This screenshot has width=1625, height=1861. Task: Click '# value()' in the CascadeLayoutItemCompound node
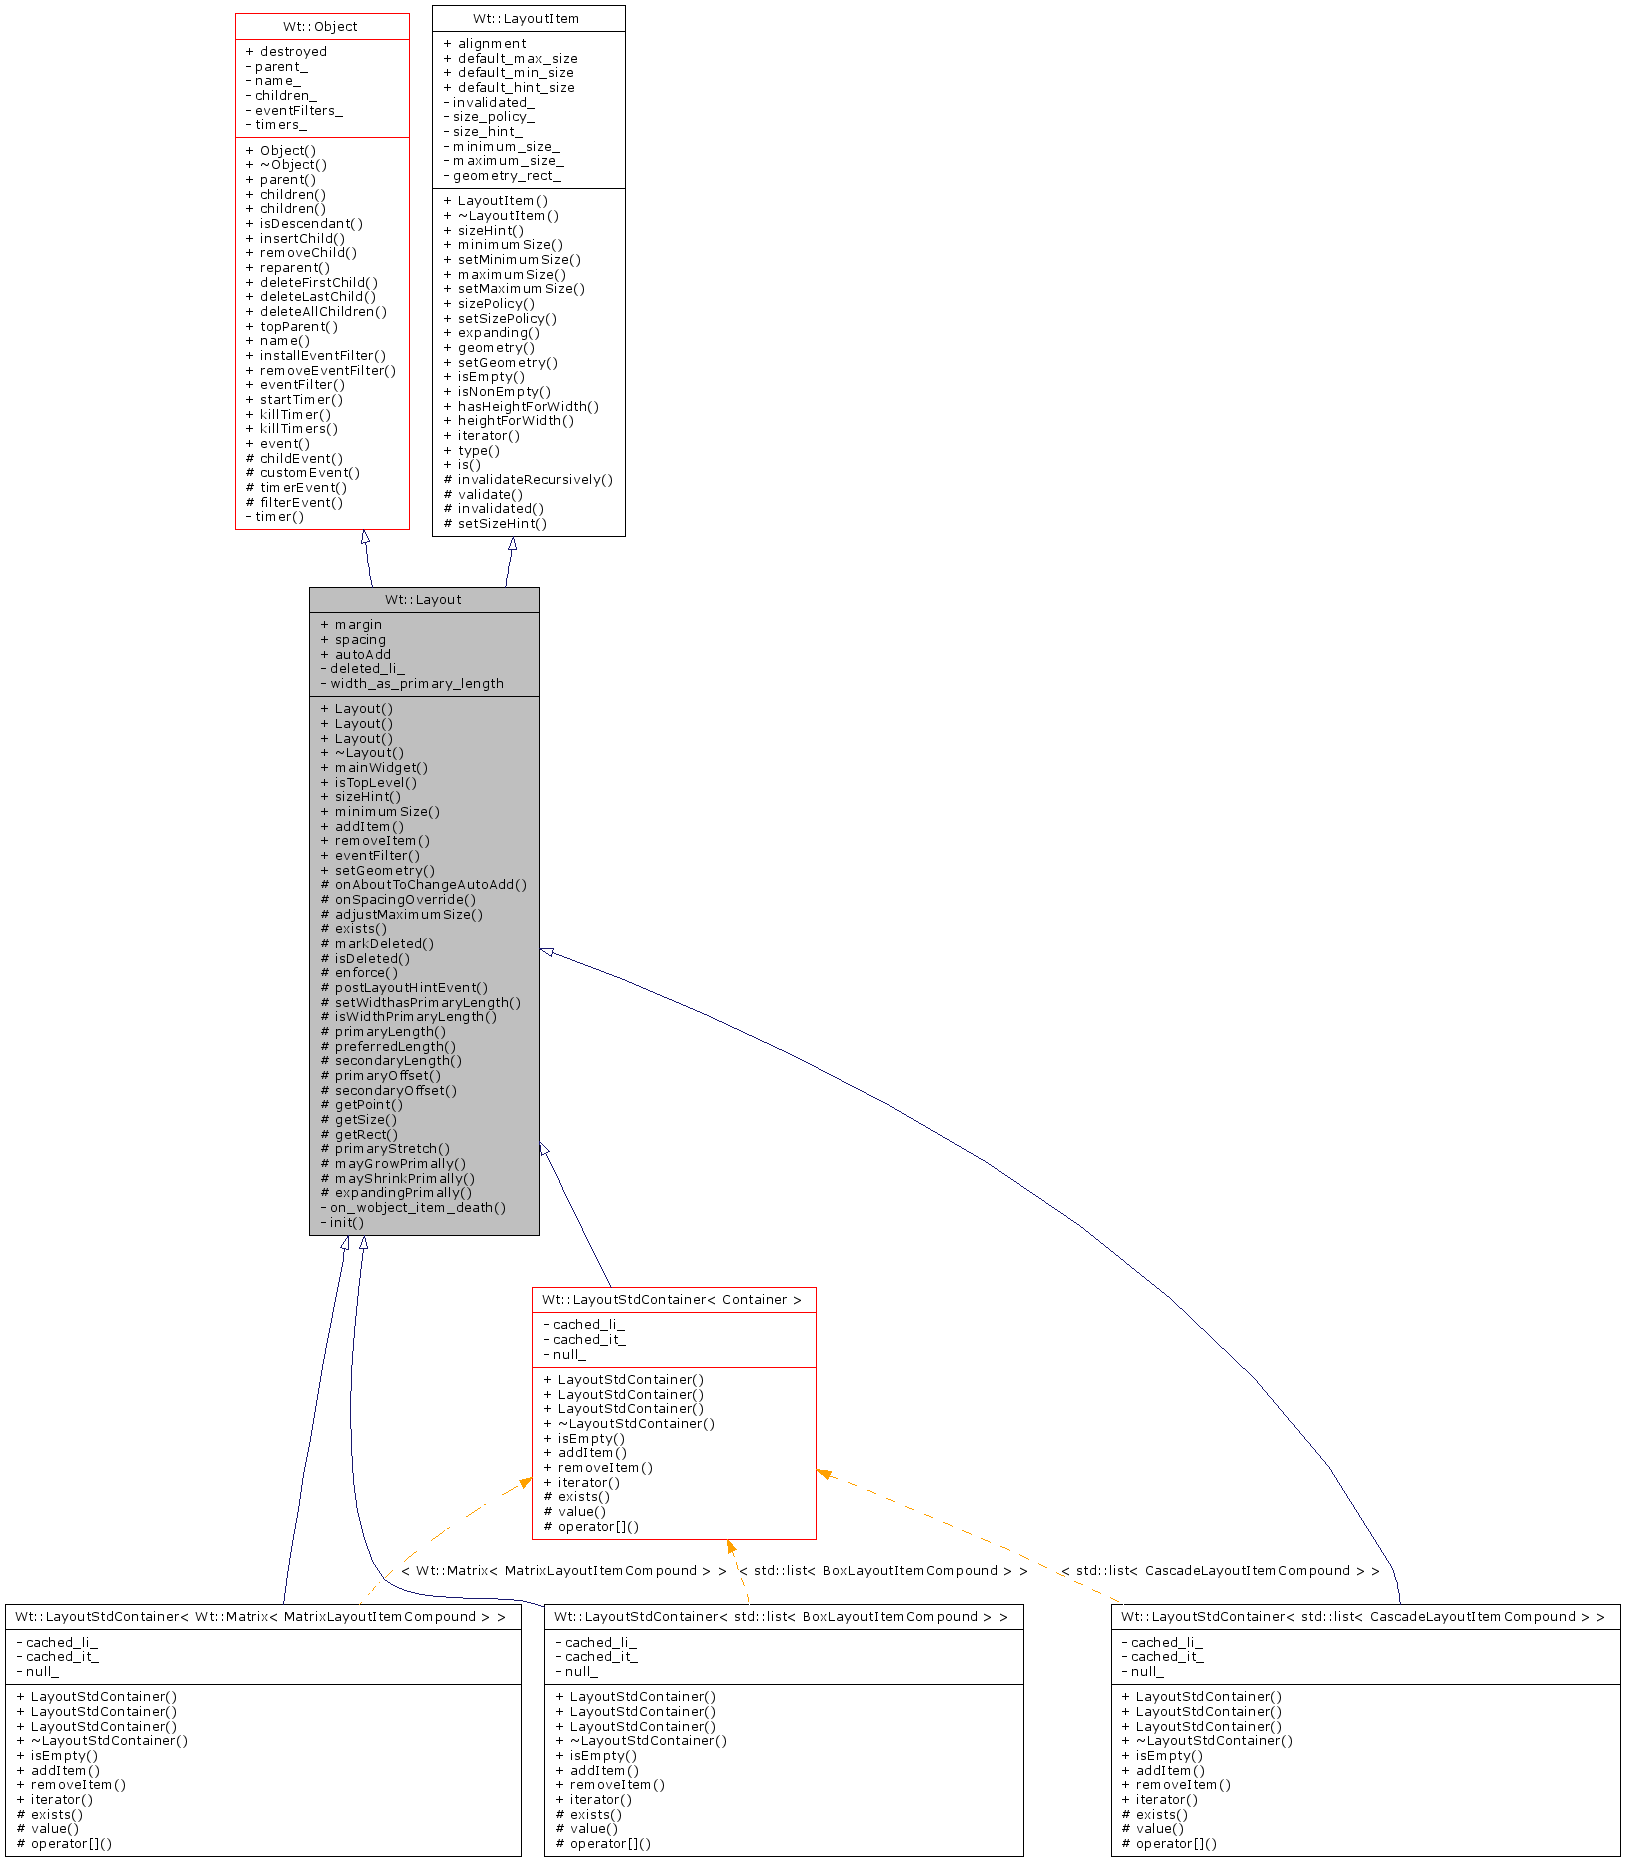[x=1153, y=1829]
